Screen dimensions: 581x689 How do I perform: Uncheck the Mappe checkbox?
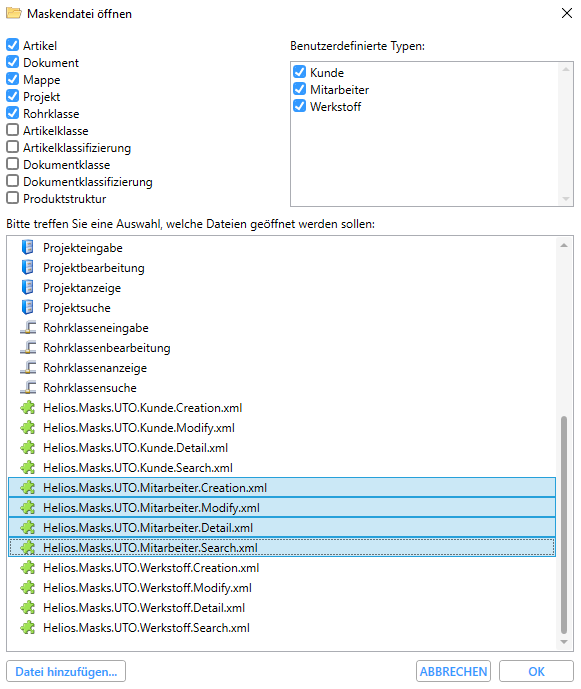click(13, 79)
